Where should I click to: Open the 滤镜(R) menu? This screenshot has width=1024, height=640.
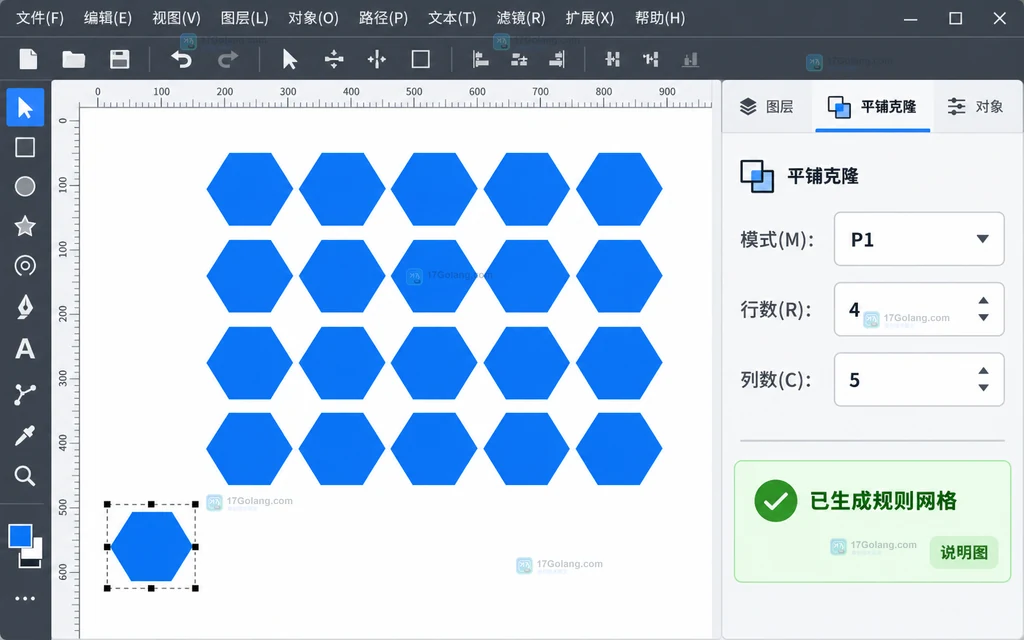click(520, 18)
